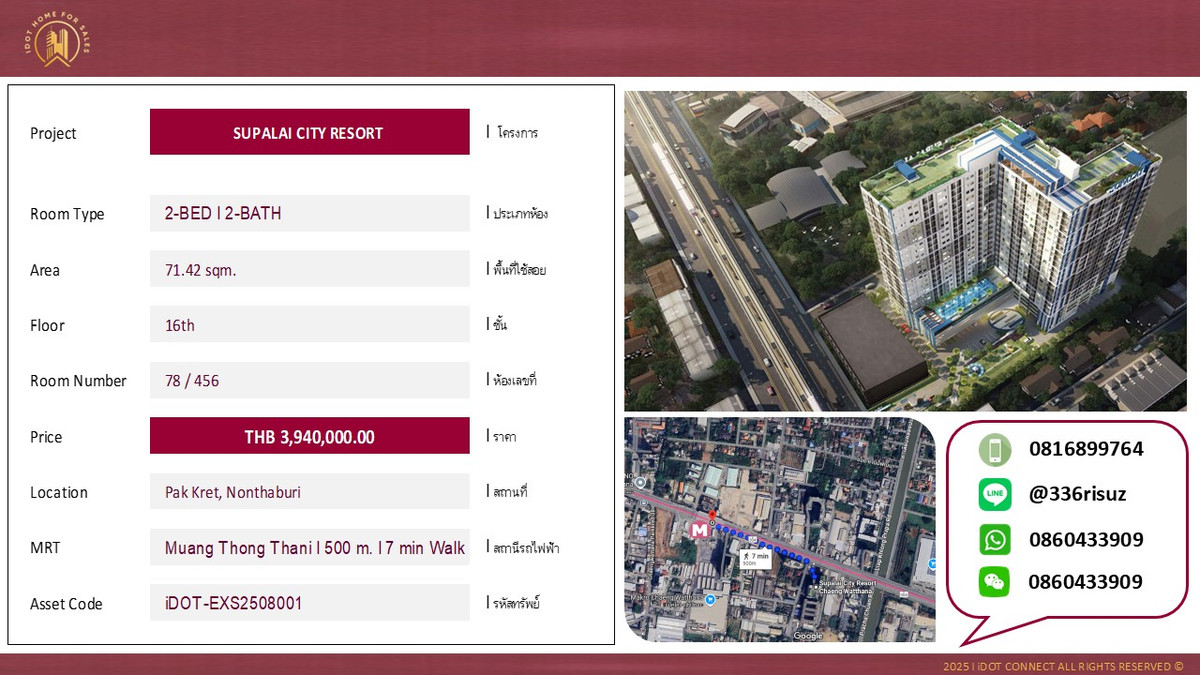Select the 2-BED 2-BATH room type field
This screenshot has height=675, width=1200.
point(309,213)
